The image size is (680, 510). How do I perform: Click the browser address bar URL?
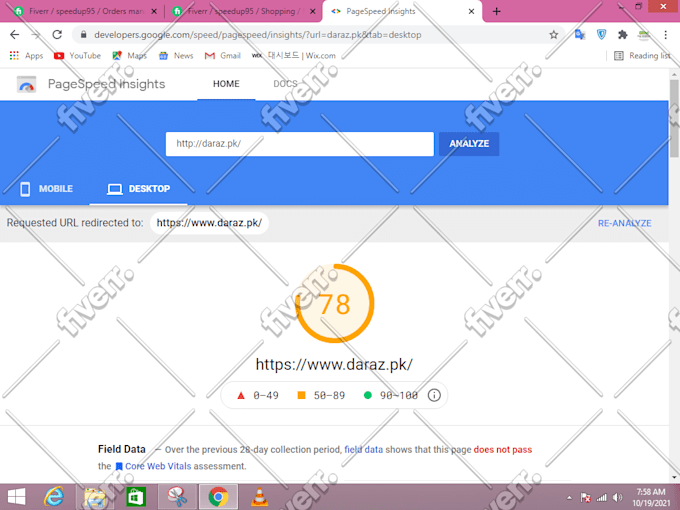[258, 35]
